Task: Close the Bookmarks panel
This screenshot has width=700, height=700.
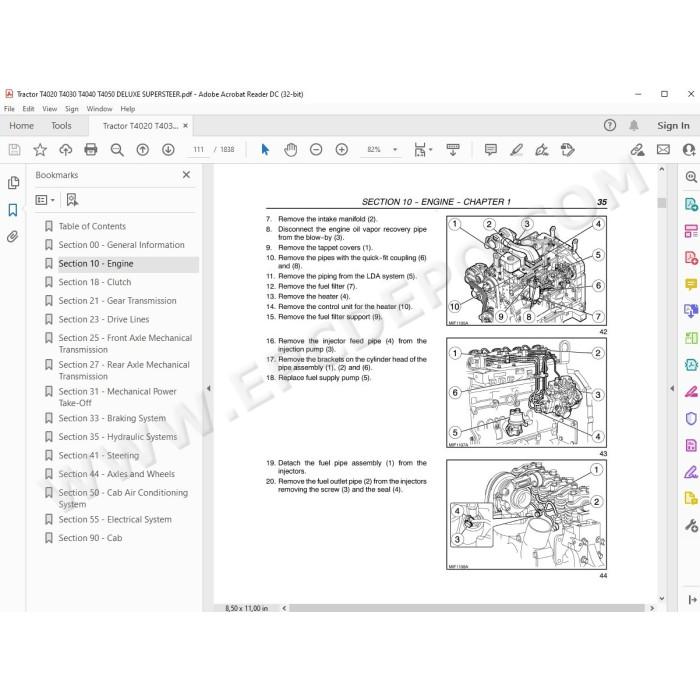Action: tap(187, 175)
